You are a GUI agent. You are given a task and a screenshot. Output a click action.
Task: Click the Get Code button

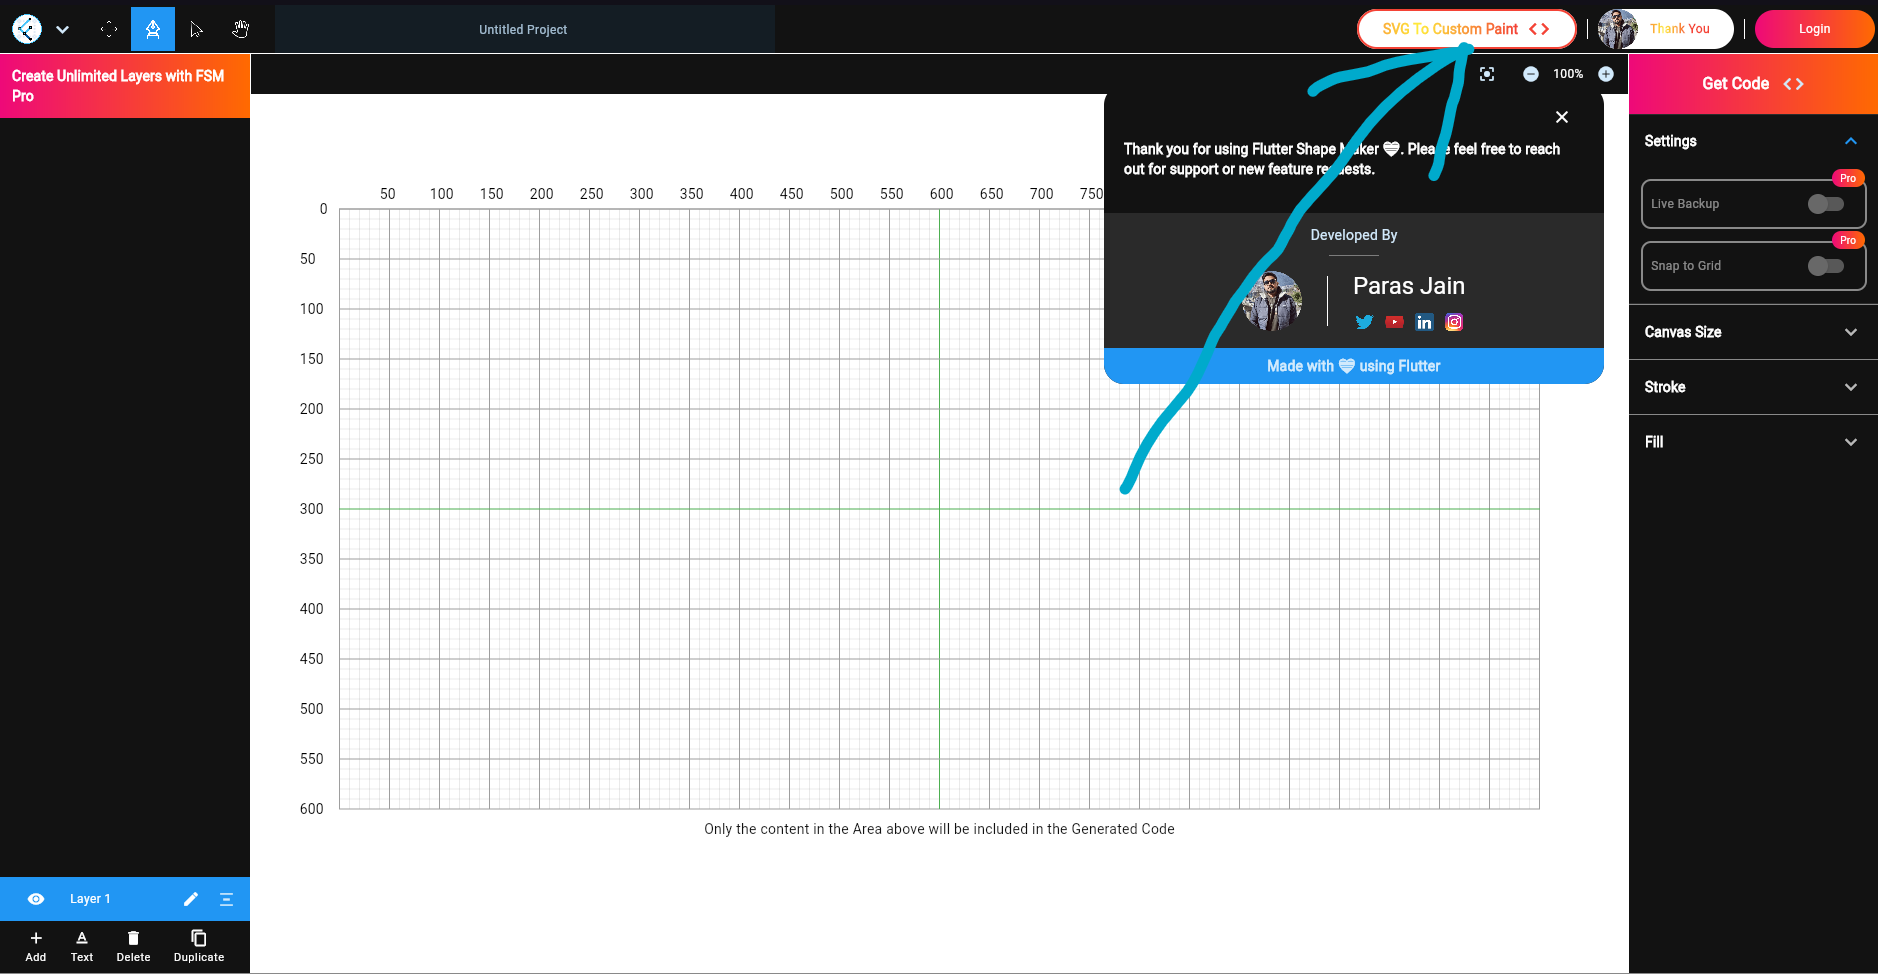pyautogui.click(x=1753, y=84)
